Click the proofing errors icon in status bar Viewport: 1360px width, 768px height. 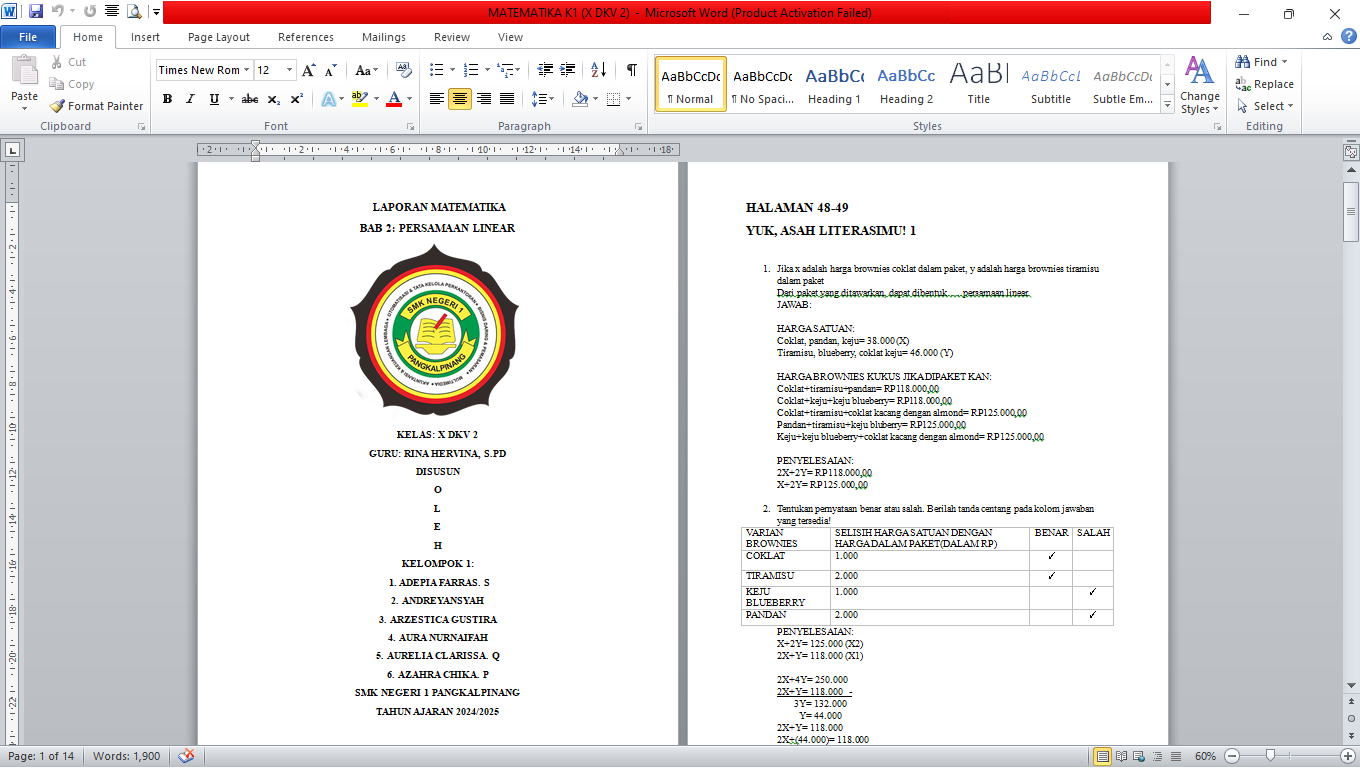(x=186, y=756)
